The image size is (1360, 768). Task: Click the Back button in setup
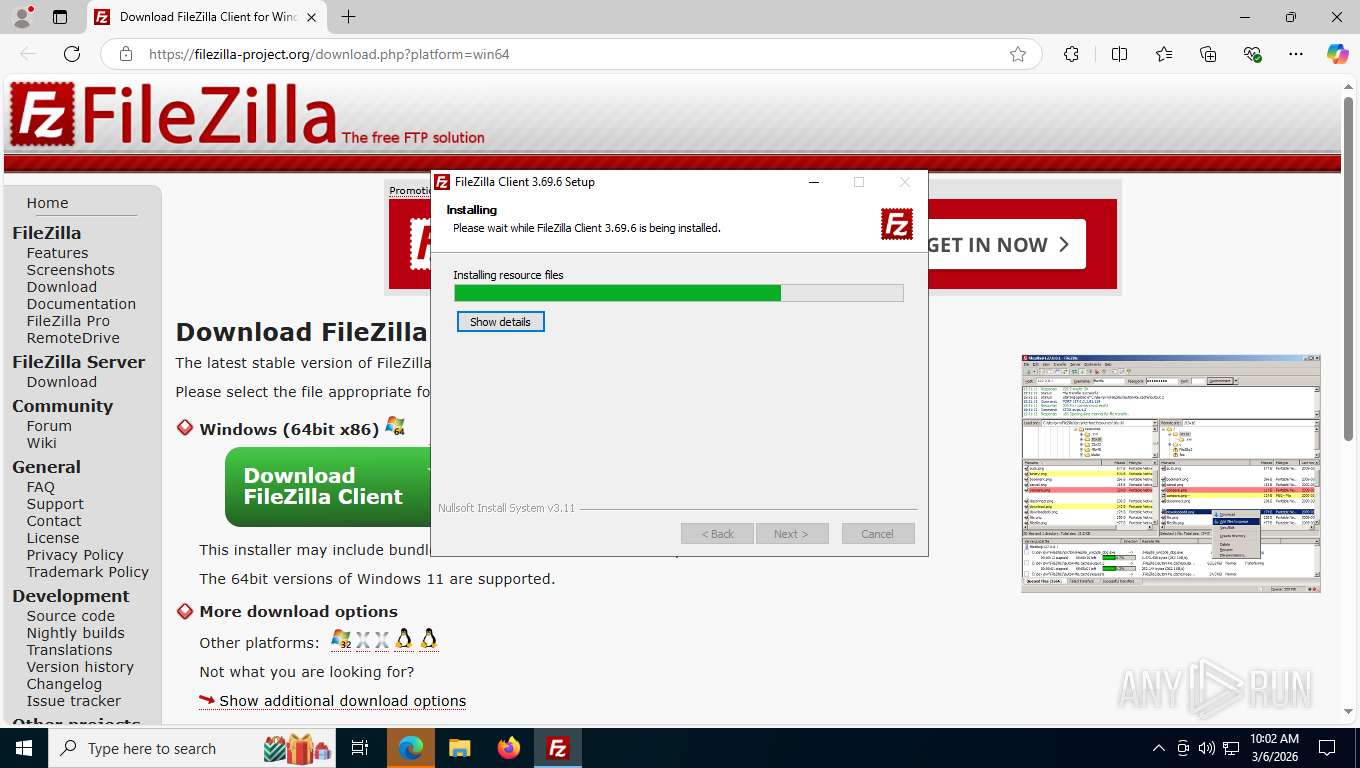pos(717,534)
